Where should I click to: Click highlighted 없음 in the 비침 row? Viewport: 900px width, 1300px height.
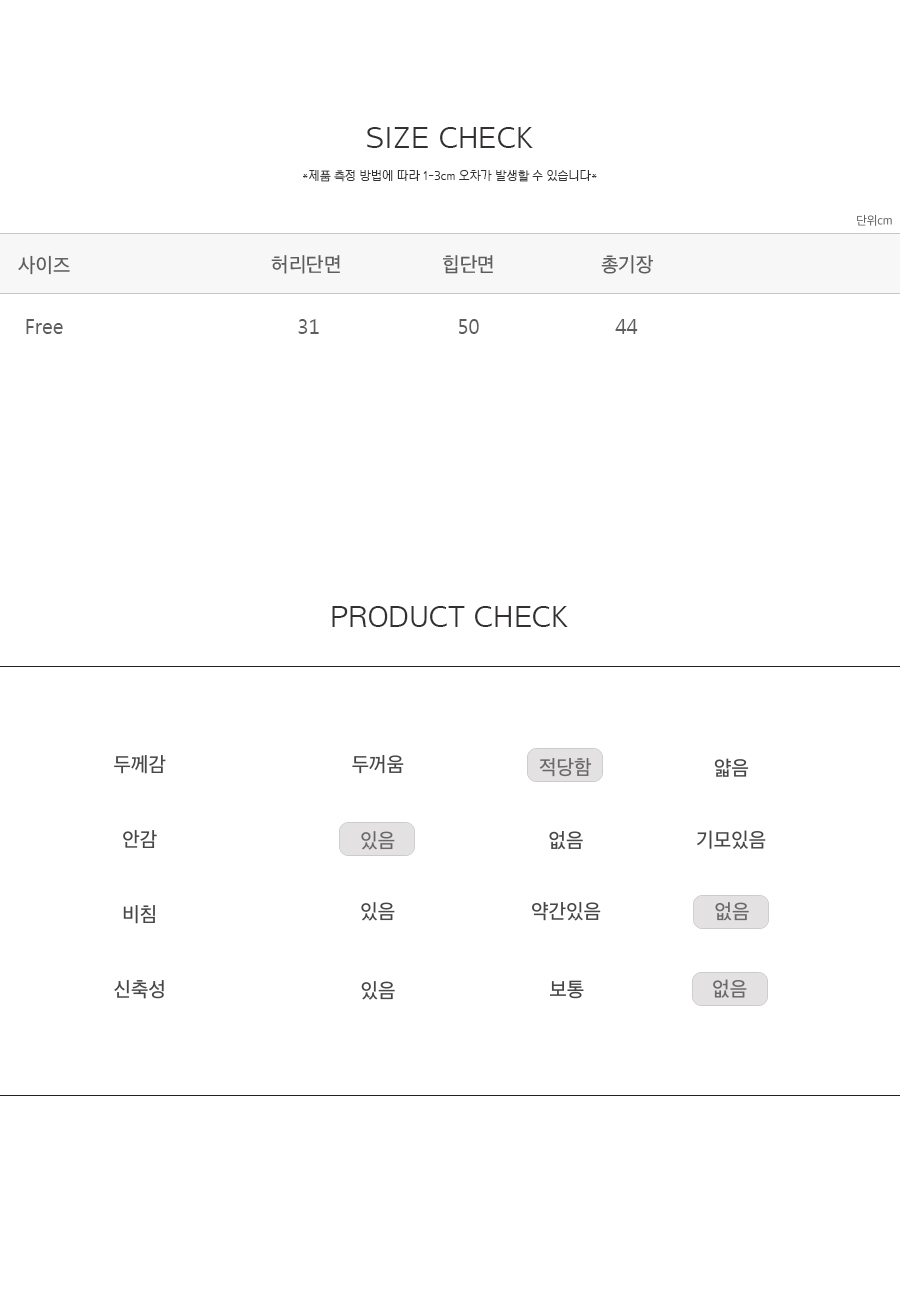click(x=731, y=912)
